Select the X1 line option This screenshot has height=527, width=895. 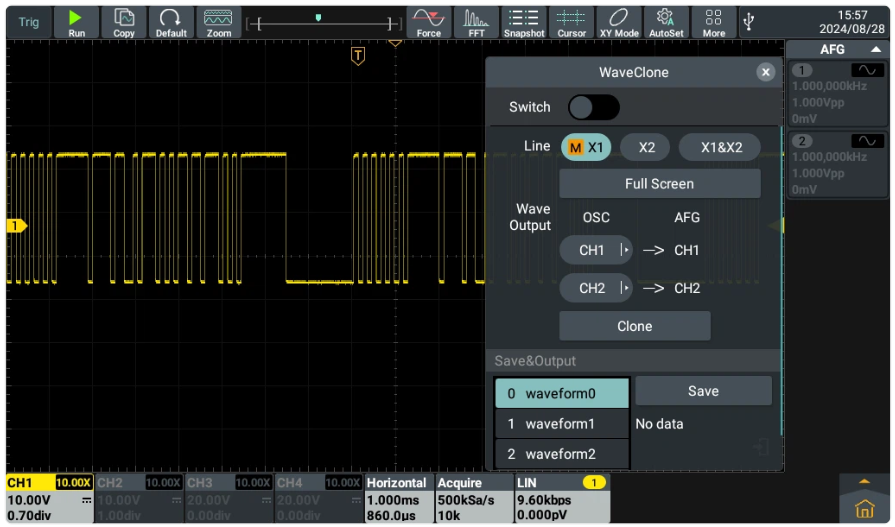coord(586,147)
